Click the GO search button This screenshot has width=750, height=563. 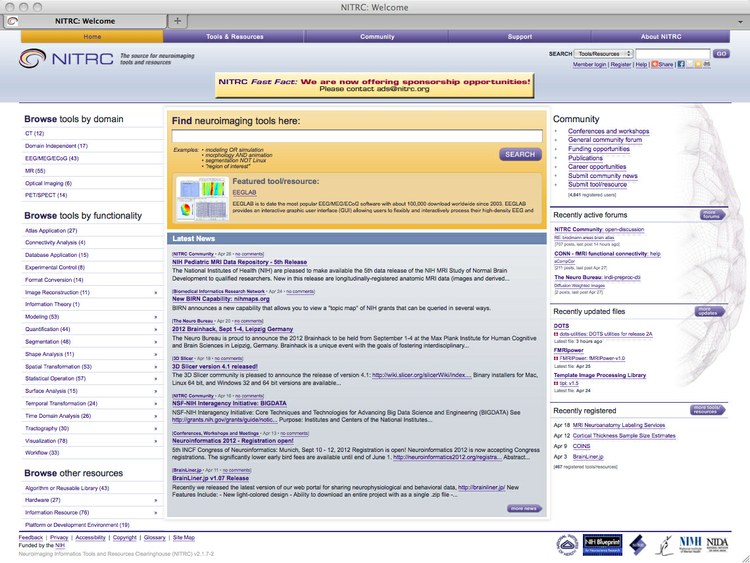coord(721,54)
